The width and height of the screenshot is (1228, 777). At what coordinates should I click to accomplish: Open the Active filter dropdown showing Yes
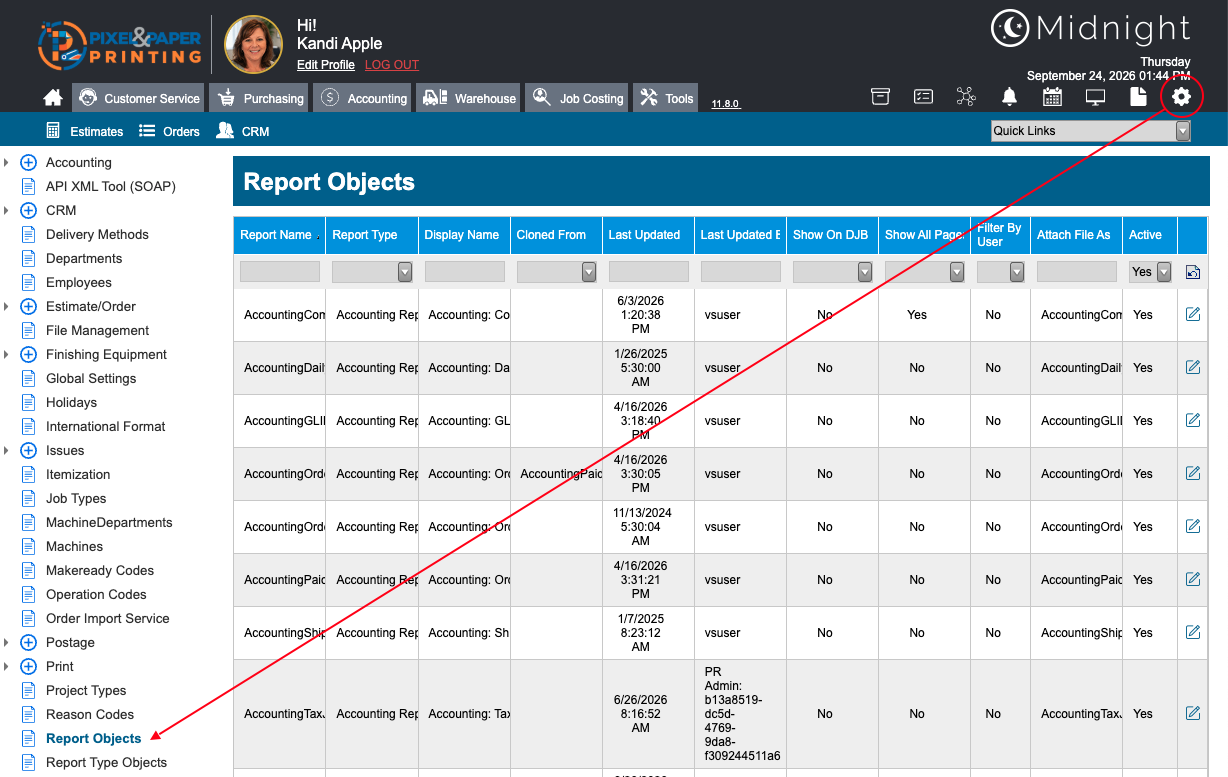click(x=1150, y=272)
